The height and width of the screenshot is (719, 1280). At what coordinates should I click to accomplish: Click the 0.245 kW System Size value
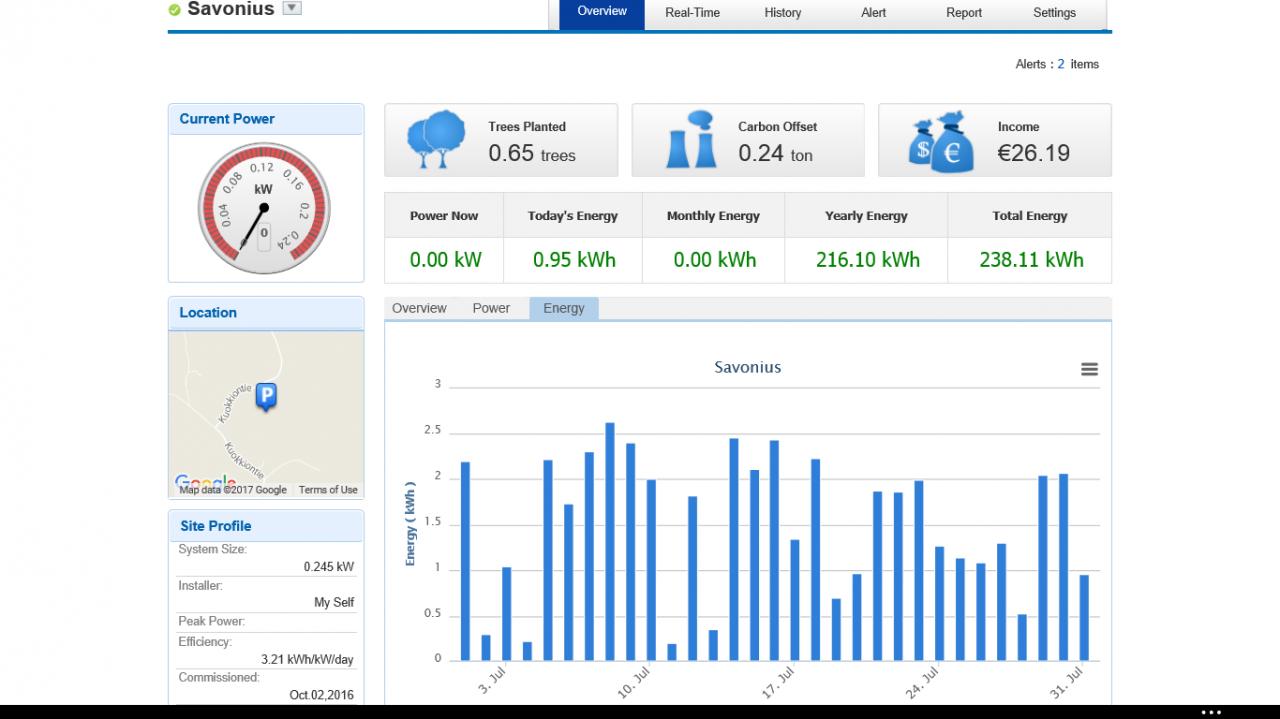click(x=329, y=567)
